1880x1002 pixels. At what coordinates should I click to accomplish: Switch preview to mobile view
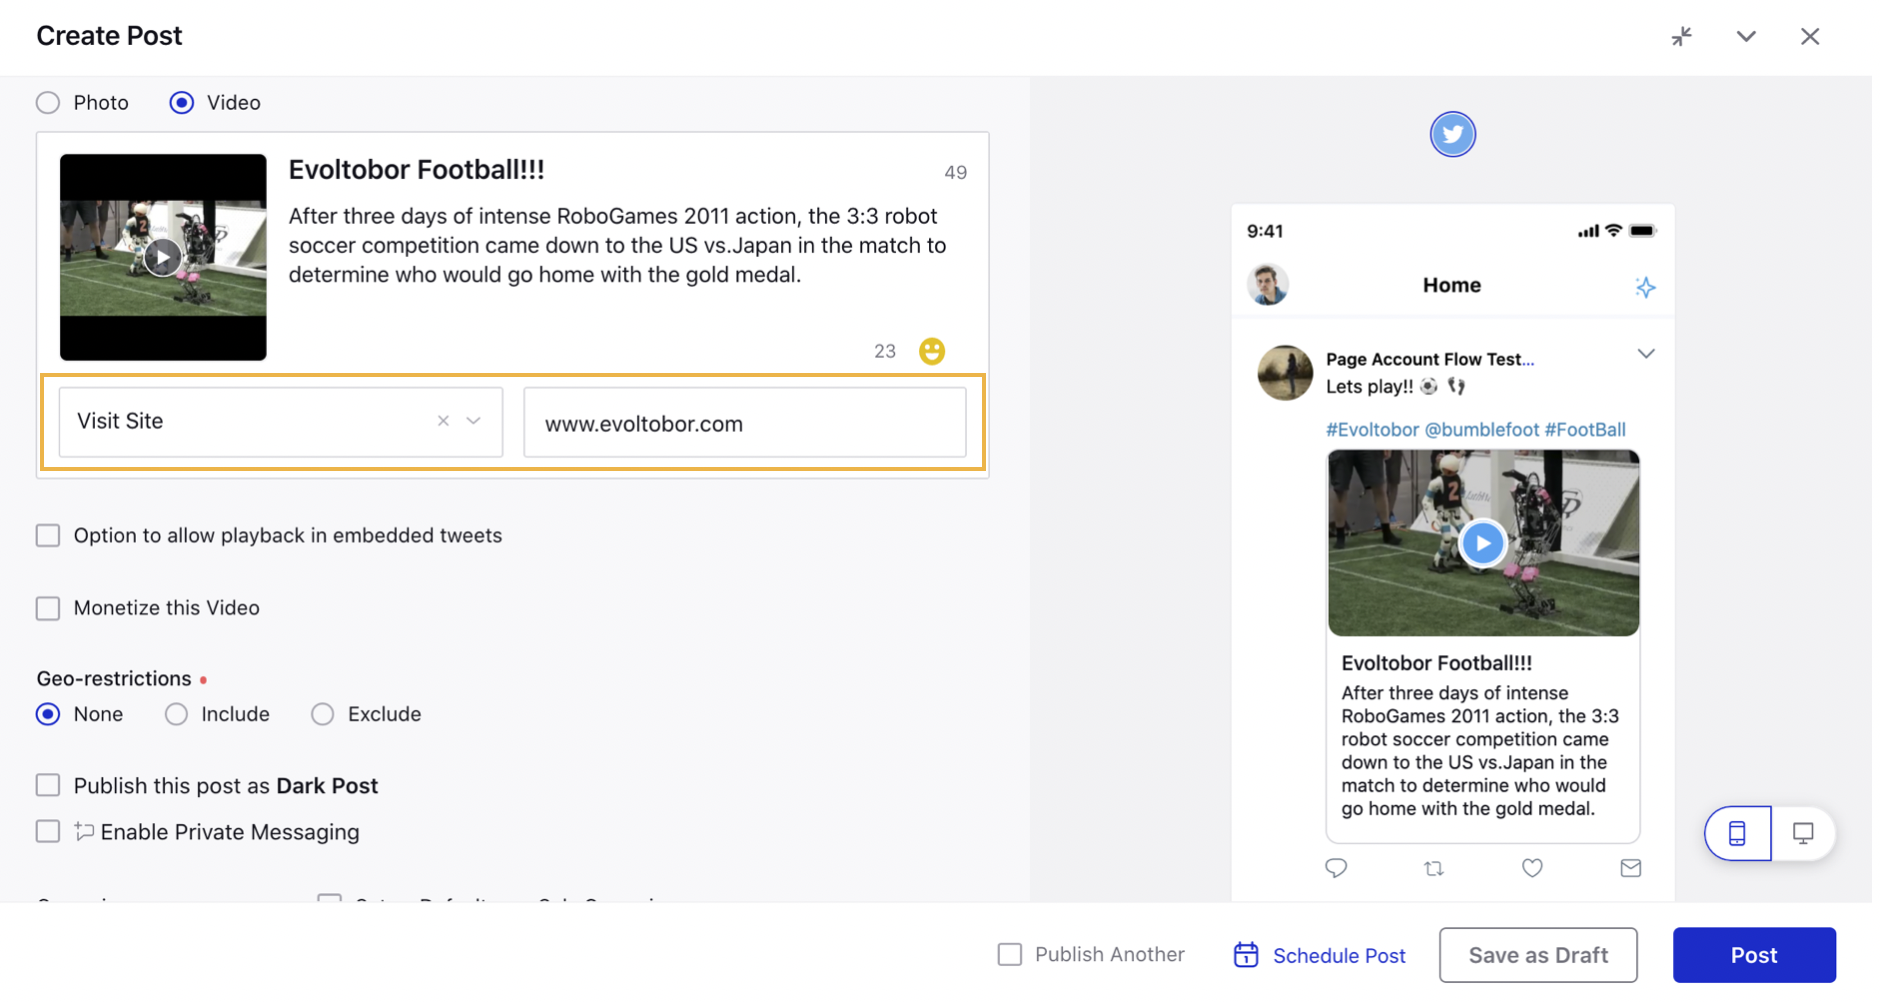pyautogui.click(x=1738, y=833)
